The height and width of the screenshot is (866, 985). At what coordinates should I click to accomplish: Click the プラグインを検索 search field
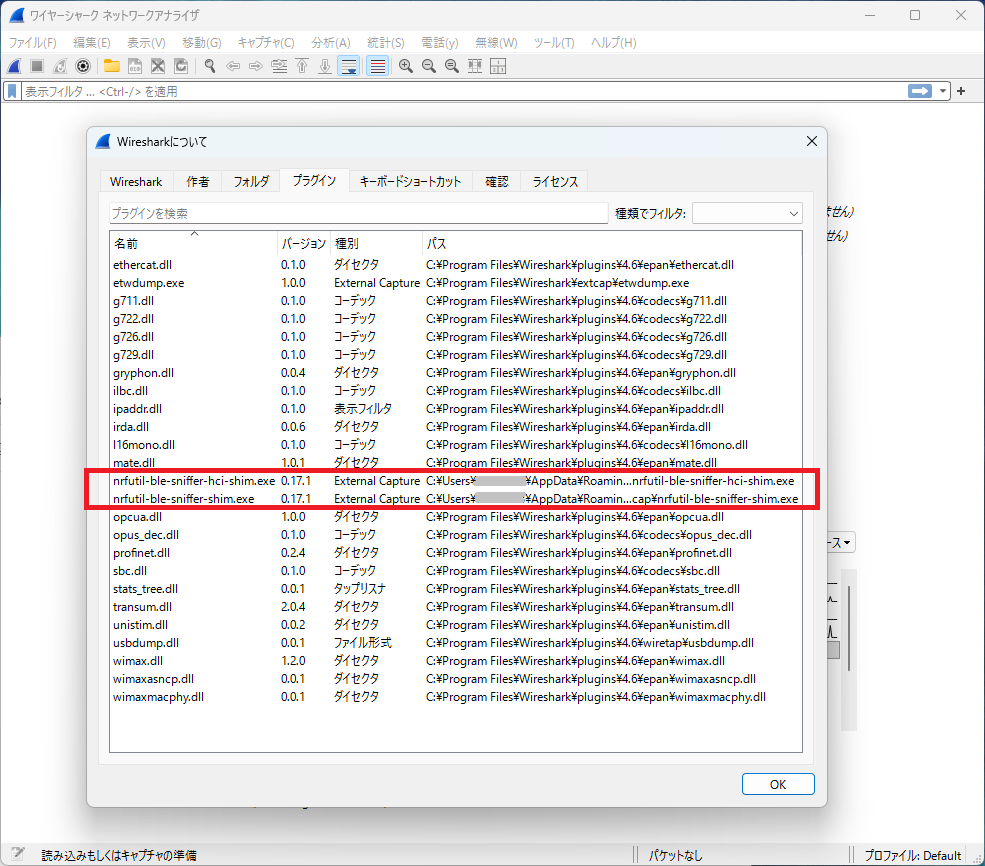pyautogui.click(x=358, y=213)
